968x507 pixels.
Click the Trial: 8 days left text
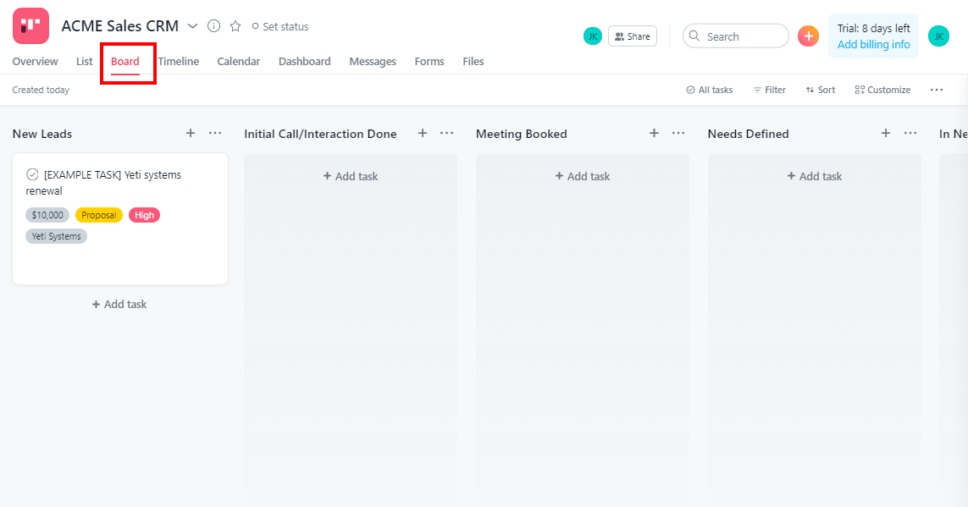click(874, 28)
